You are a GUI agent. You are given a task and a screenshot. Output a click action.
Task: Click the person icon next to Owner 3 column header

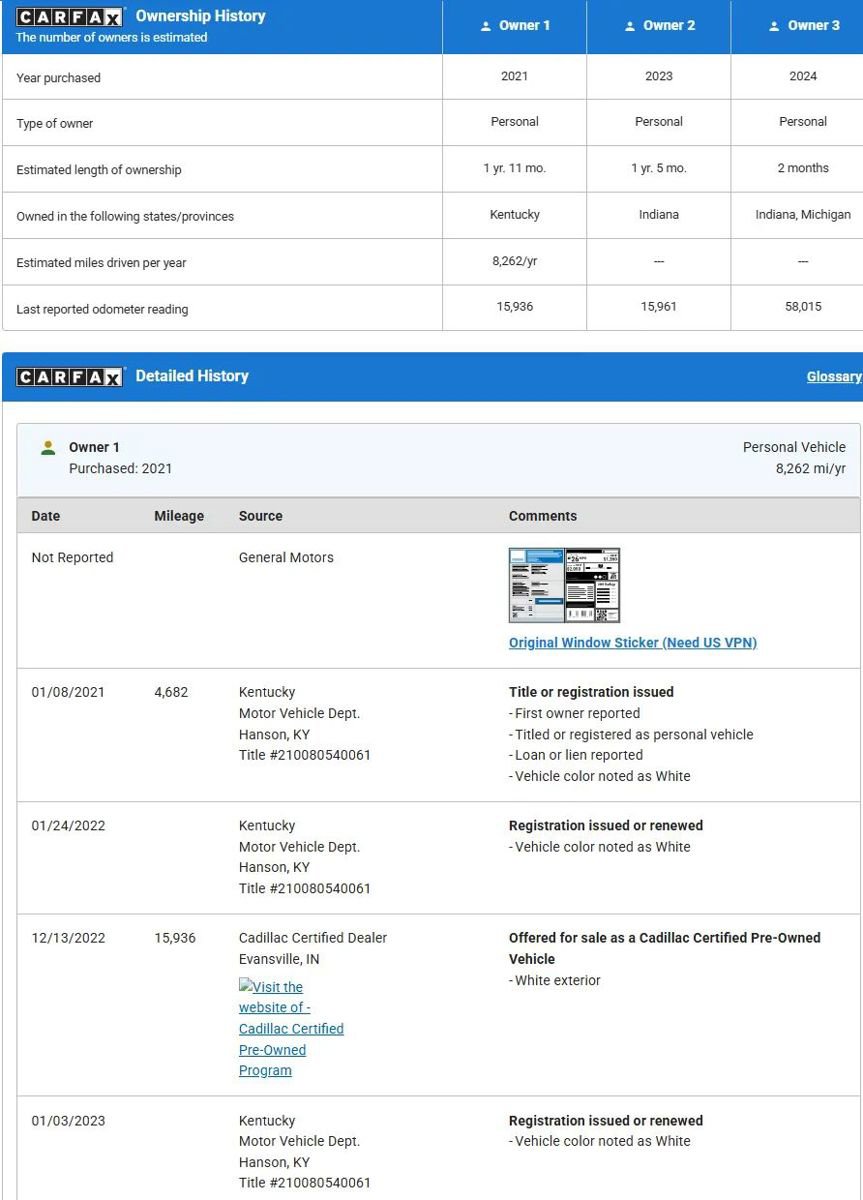pos(774,26)
